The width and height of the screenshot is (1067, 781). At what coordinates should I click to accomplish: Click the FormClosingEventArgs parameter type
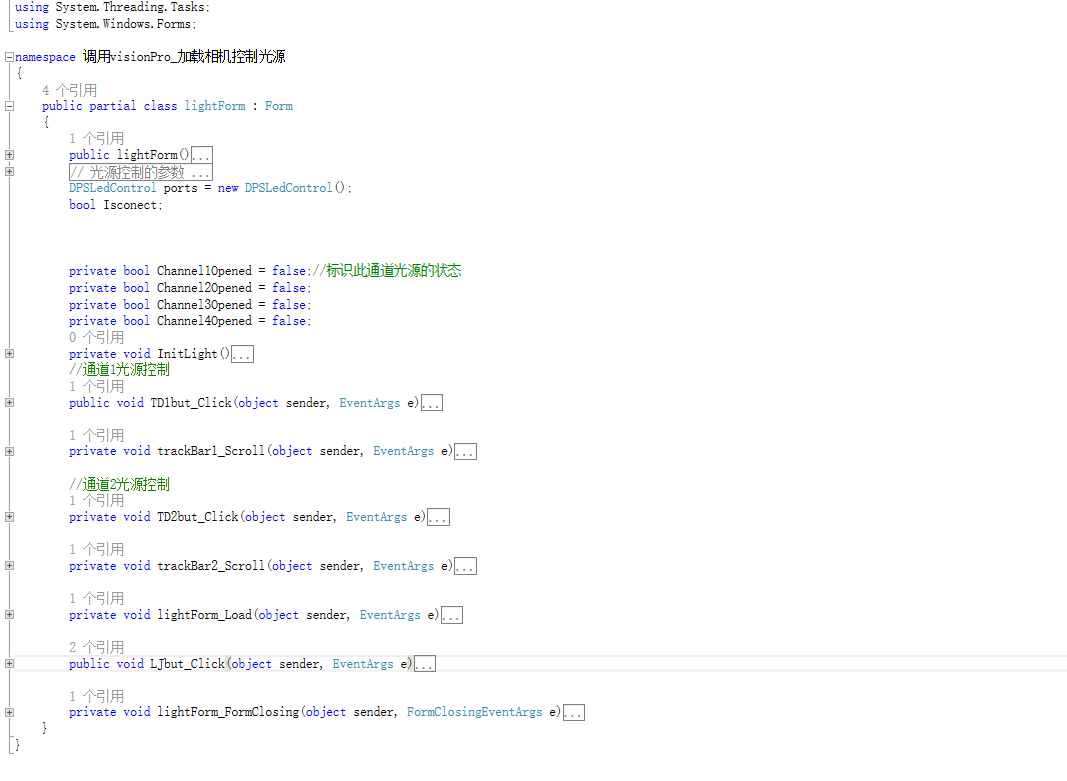pos(474,712)
